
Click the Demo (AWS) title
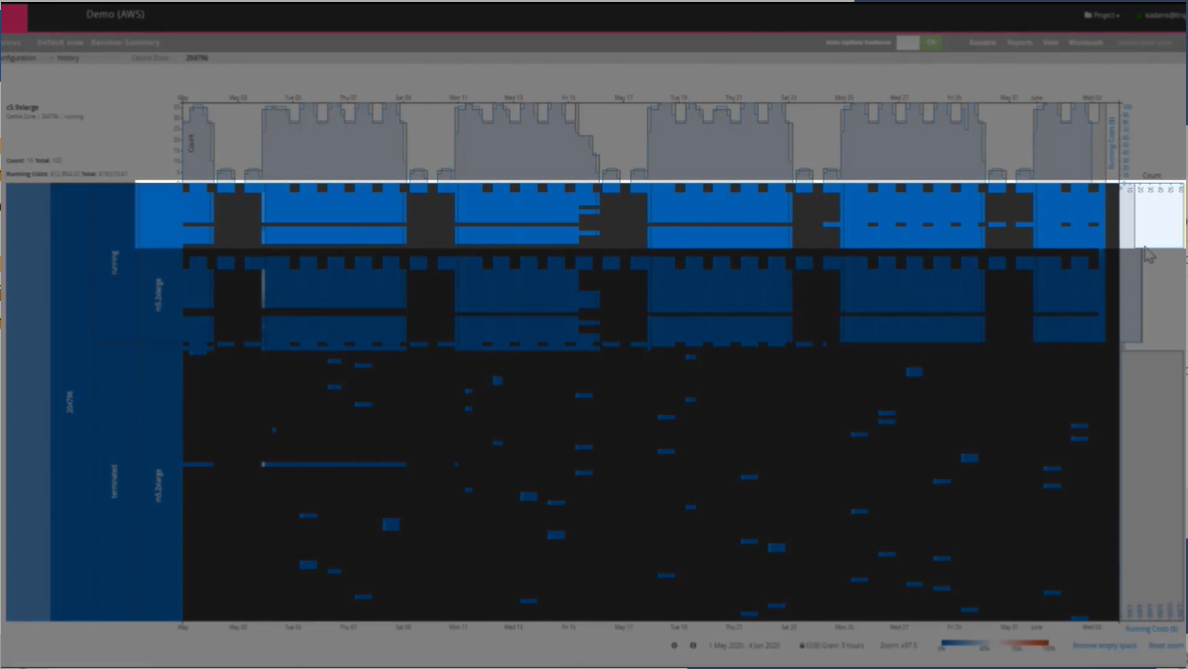[115, 14]
